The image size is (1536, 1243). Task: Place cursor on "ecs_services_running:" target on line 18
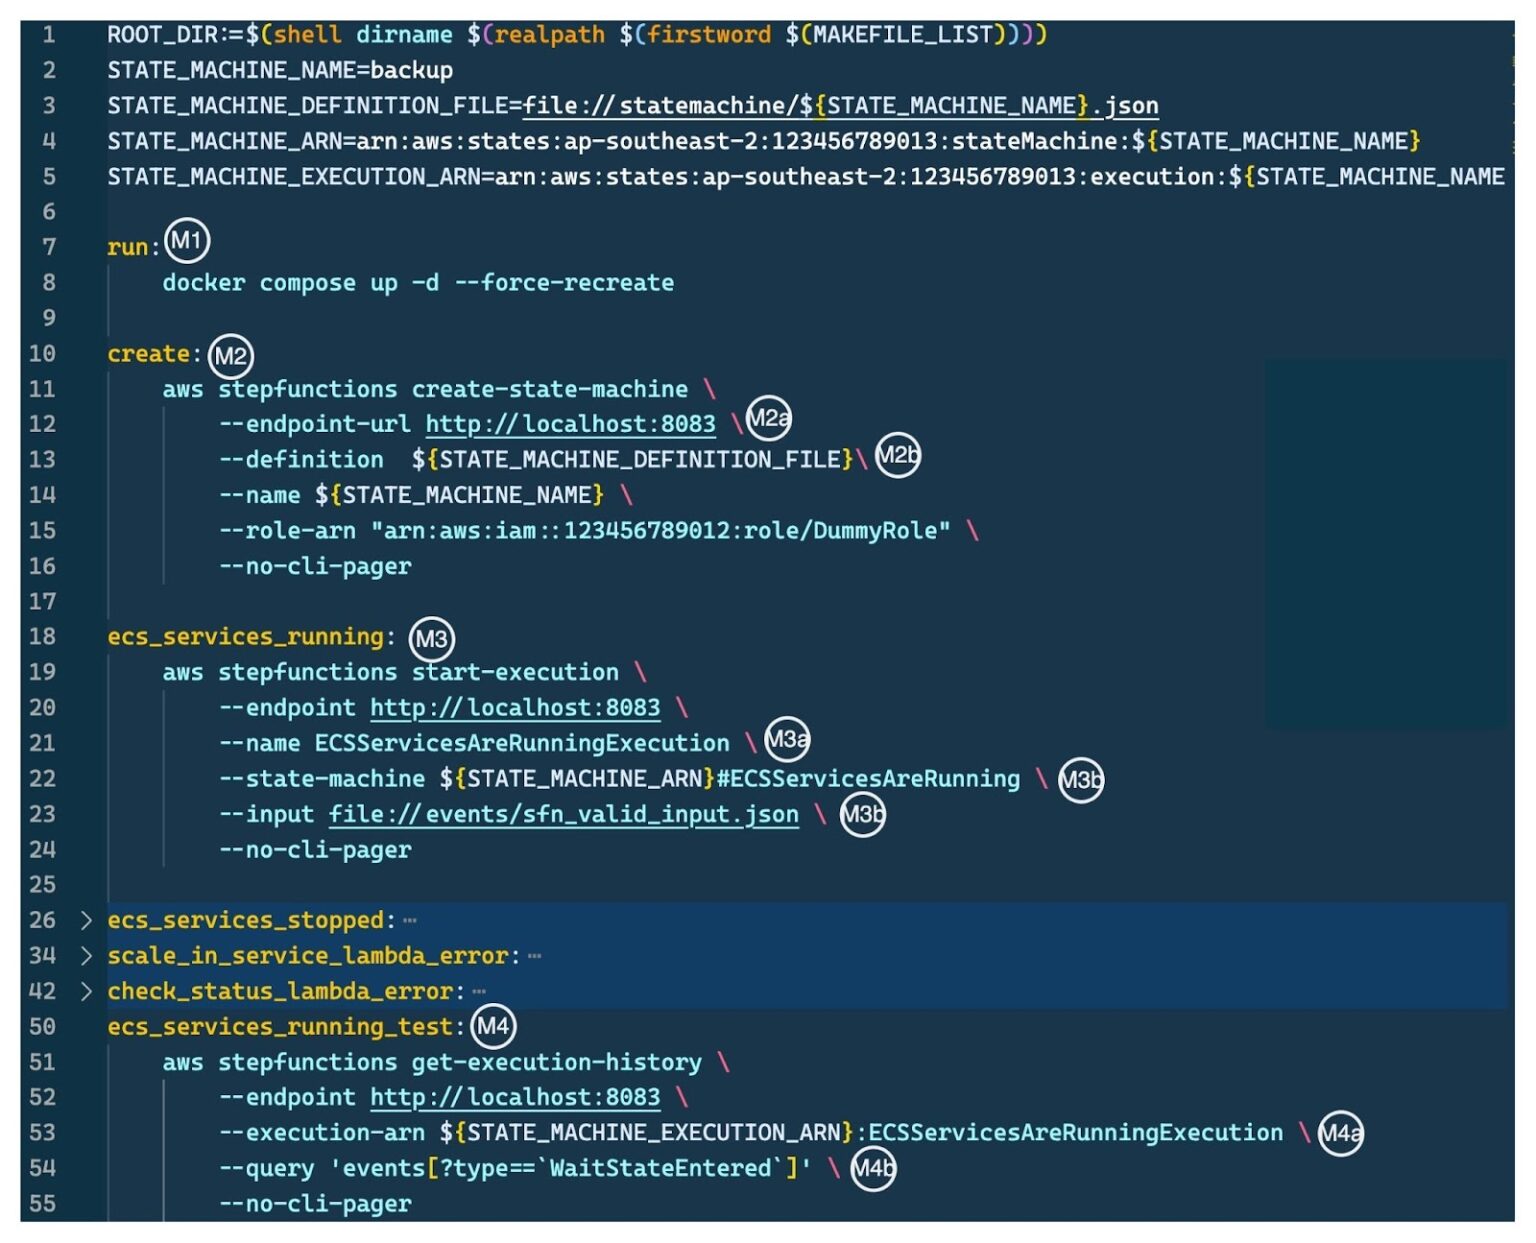[x=251, y=637]
